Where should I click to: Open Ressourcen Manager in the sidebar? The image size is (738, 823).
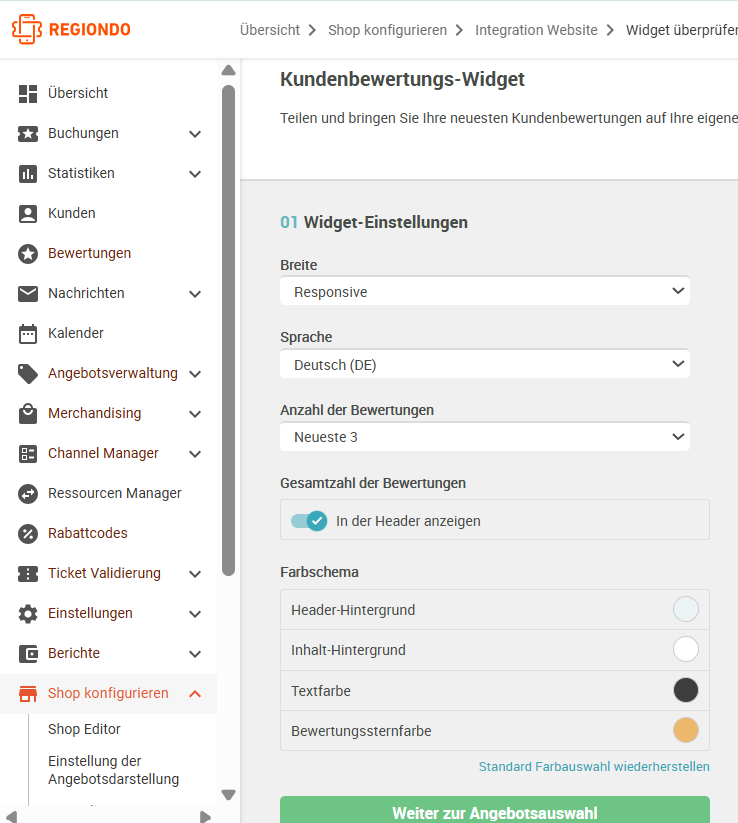pos(115,493)
